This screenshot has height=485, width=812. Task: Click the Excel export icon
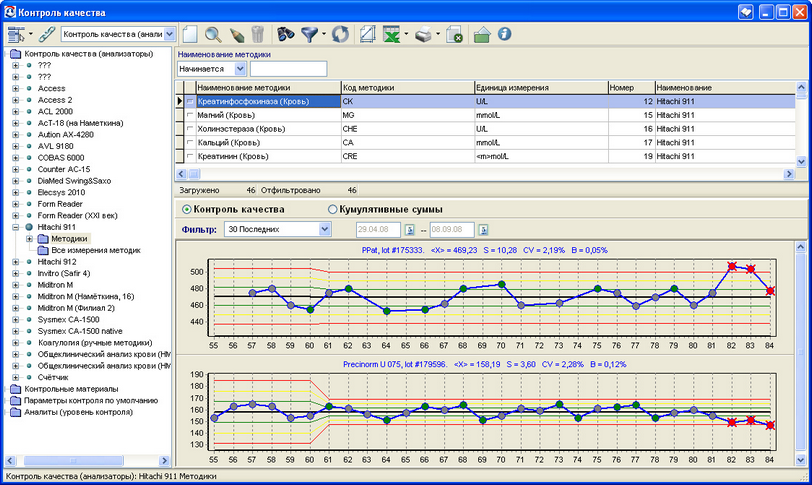(392, 35)
